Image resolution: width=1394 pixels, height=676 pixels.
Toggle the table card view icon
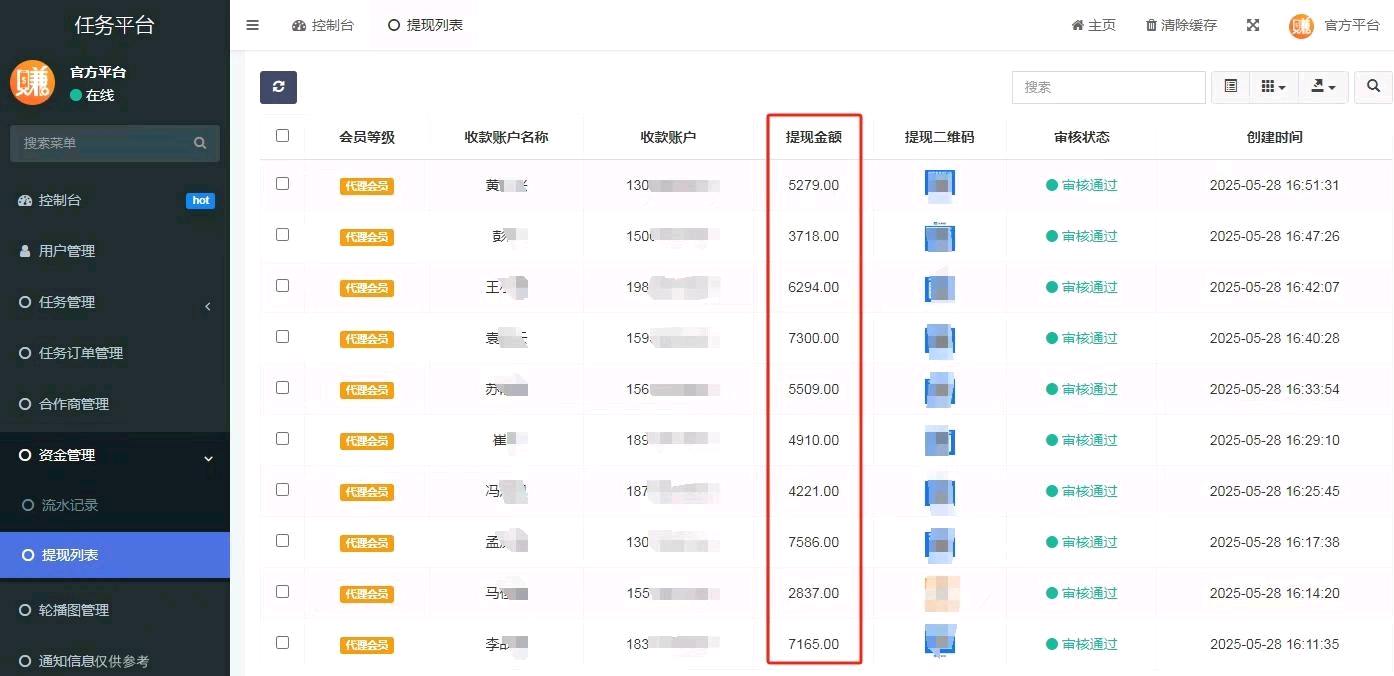coord(1230,87)
